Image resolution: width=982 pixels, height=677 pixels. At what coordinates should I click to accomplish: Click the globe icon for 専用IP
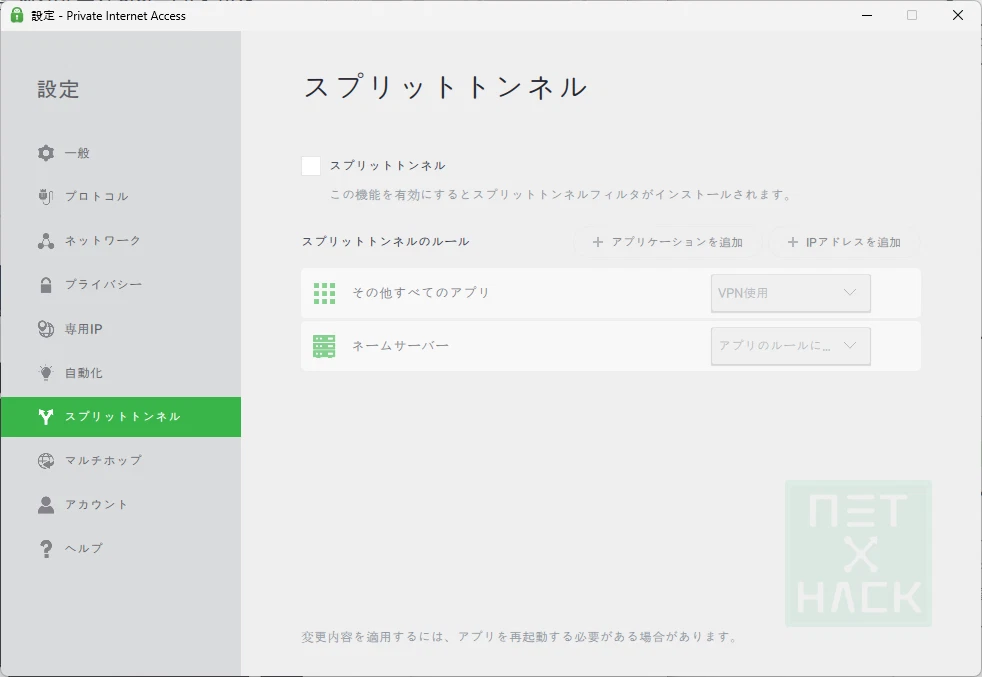pos(46,329)
